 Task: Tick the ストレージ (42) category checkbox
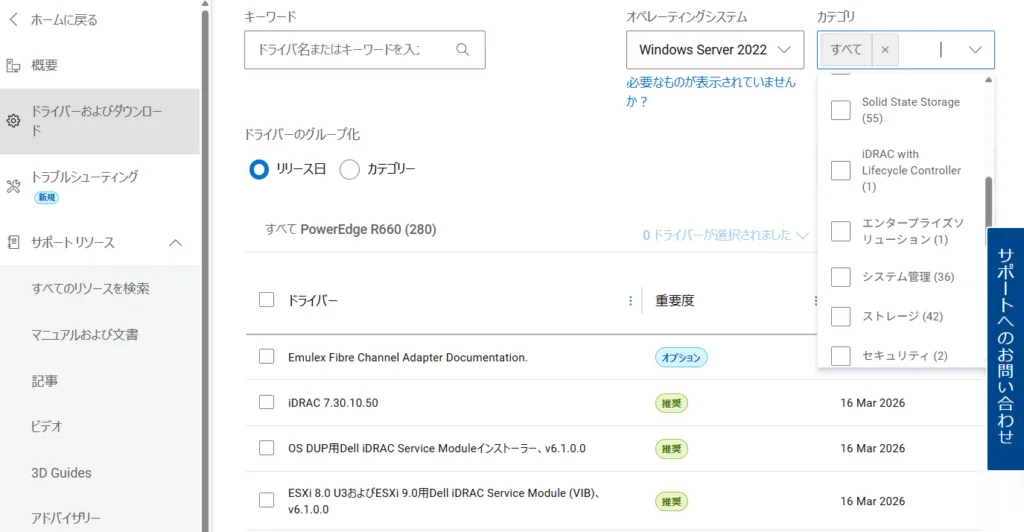[841, 317]
